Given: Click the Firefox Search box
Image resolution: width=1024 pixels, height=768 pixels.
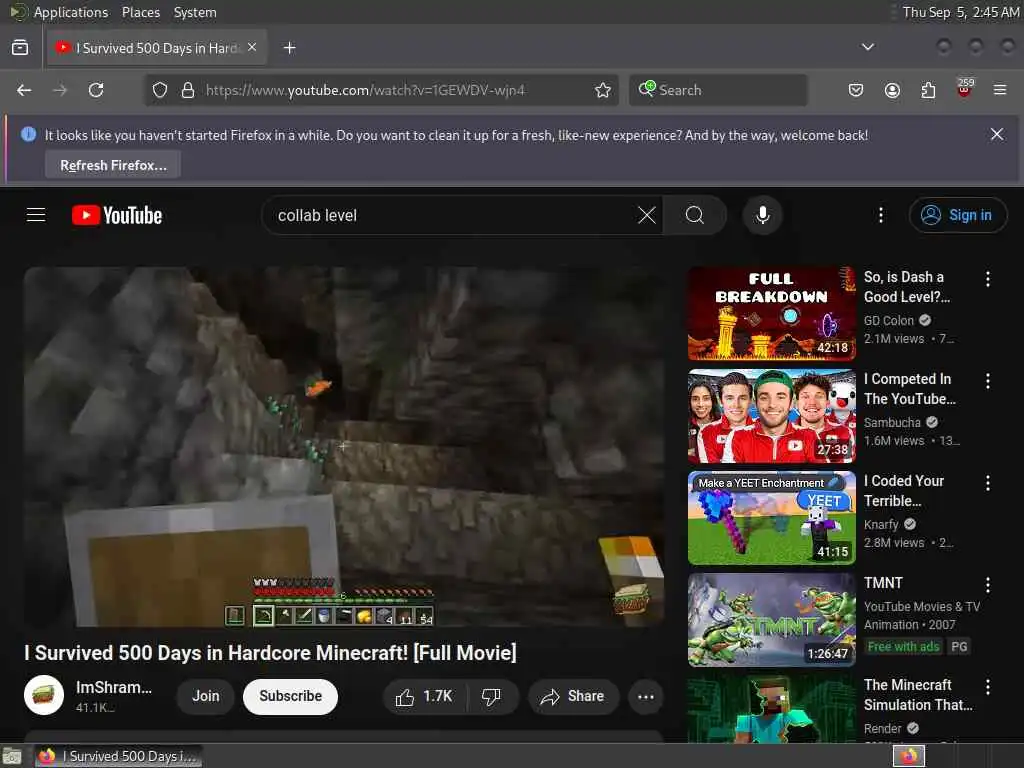Looking at the screenshot, I should point(718,90).
